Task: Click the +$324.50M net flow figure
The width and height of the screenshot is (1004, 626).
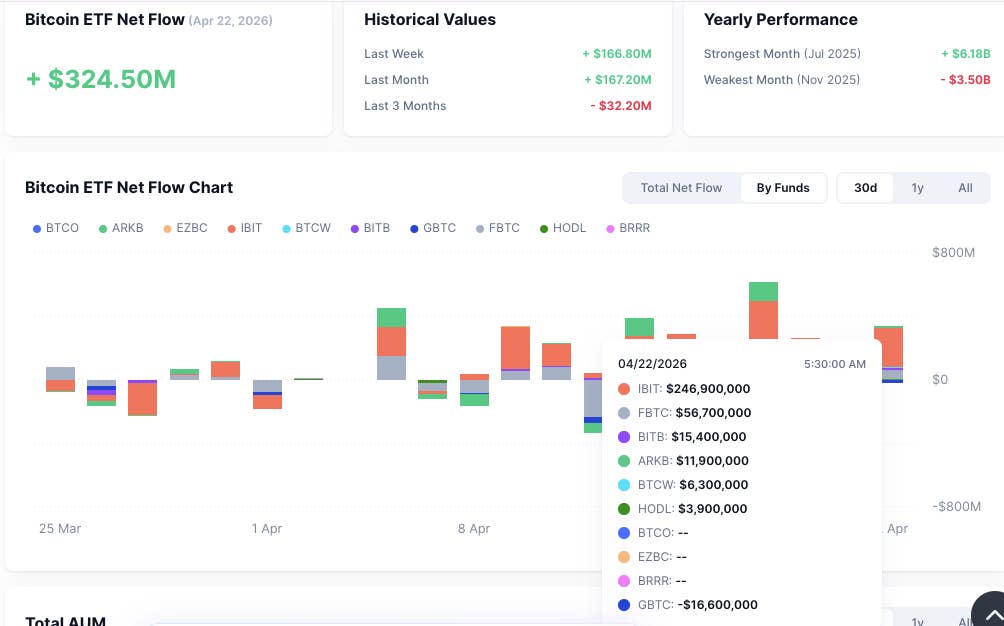Action: pos(101,80)
